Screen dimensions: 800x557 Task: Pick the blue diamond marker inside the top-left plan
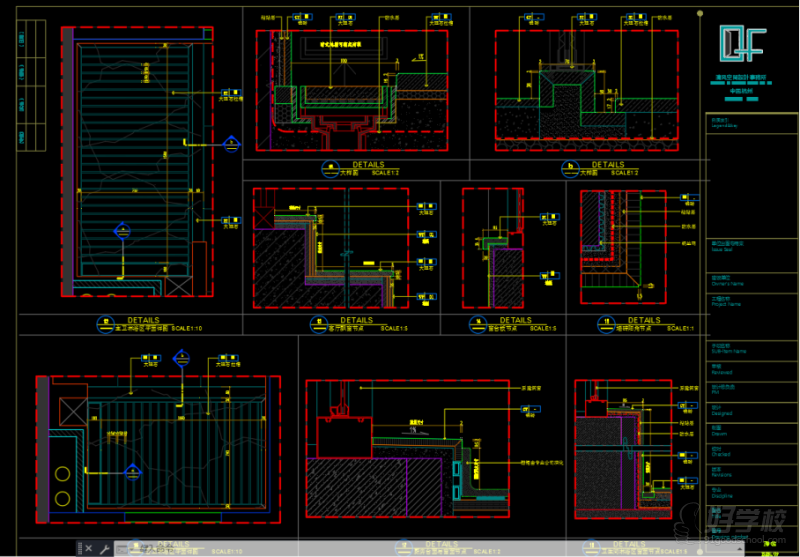(122, 232)
